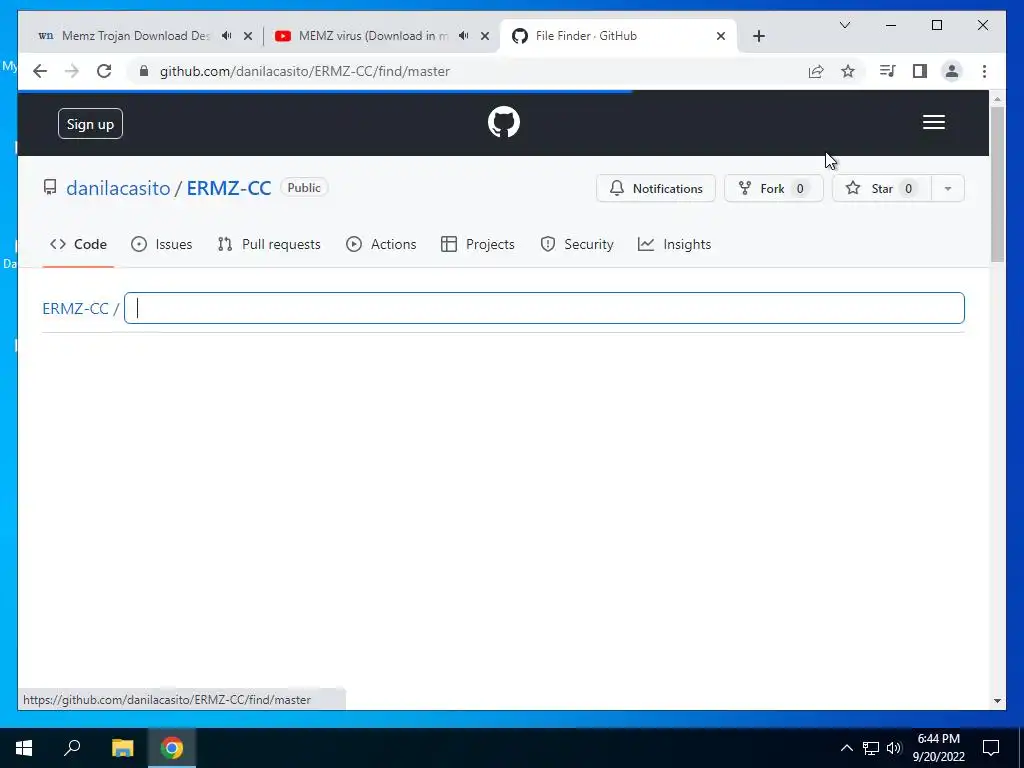The image size is (1024, 768).
Task: Open a new tab with plus button
Action: (x=758, y=36)
